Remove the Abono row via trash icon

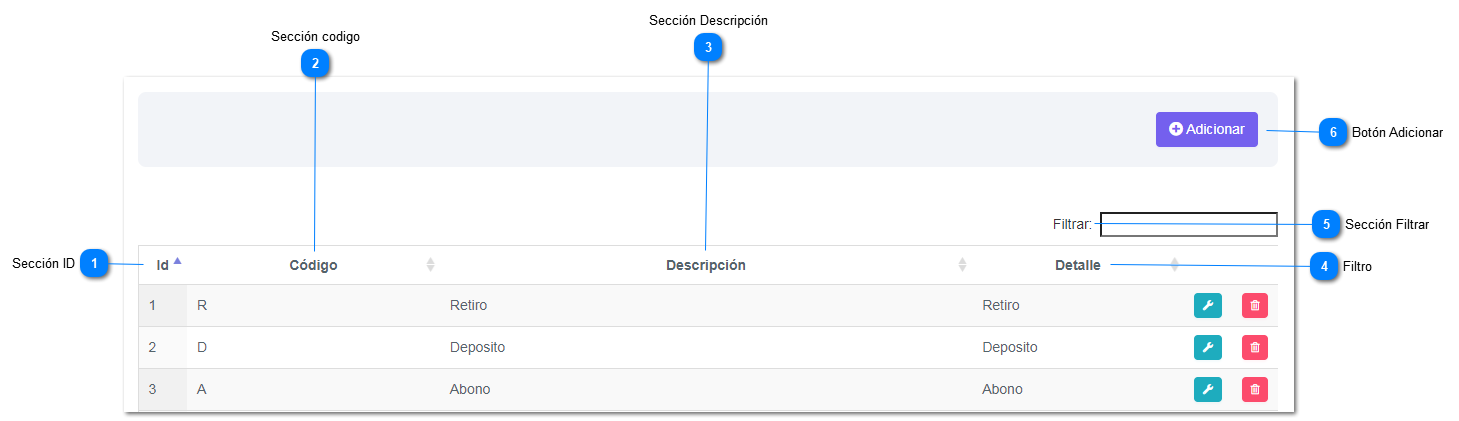pyautogui.click(x=1255, y=390)
